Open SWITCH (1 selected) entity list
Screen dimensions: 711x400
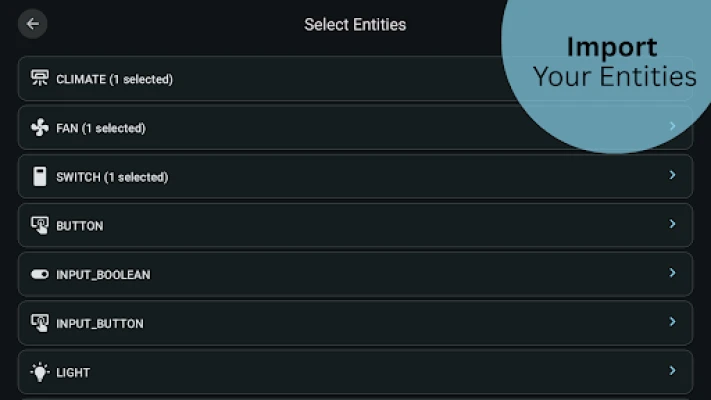(x=112, y=177)
